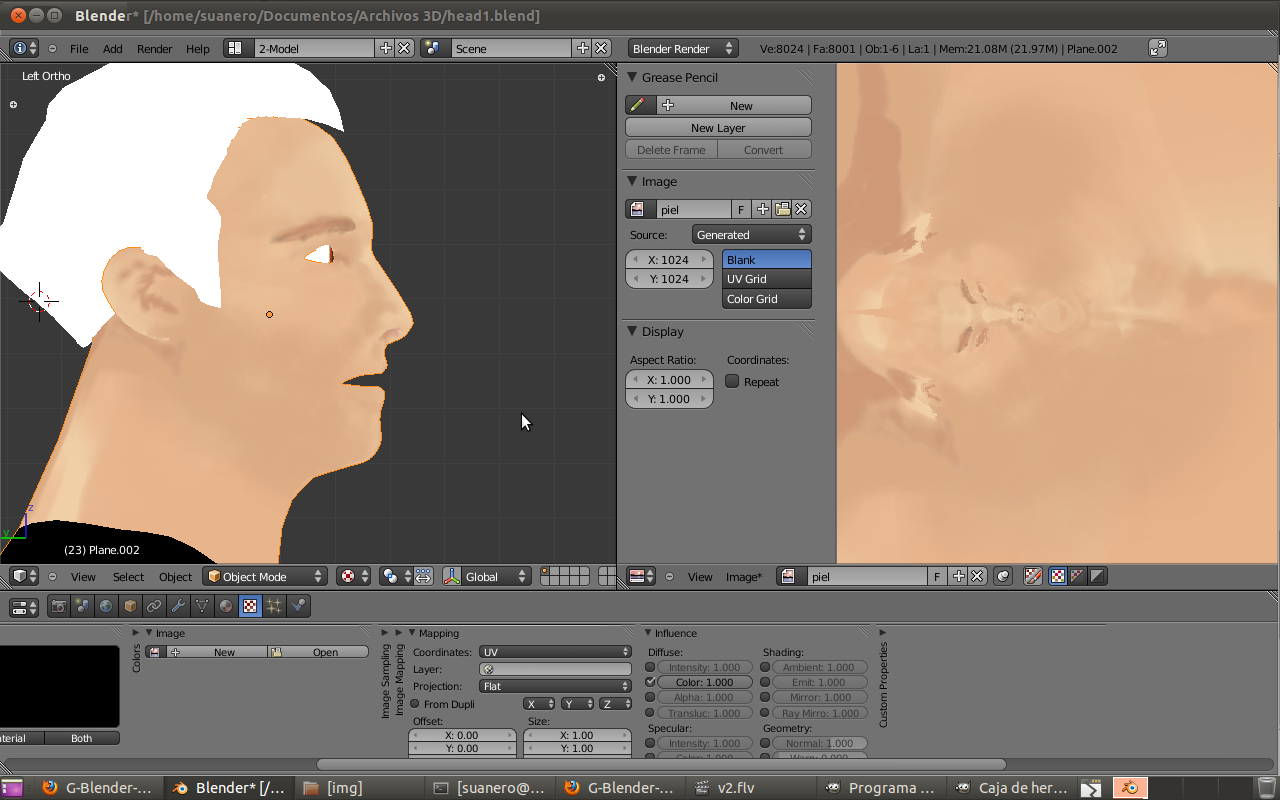Viewport: 1280px width, 800px height.
Task: Click the Object Constraints chain icon
Action: click(154, 606)
